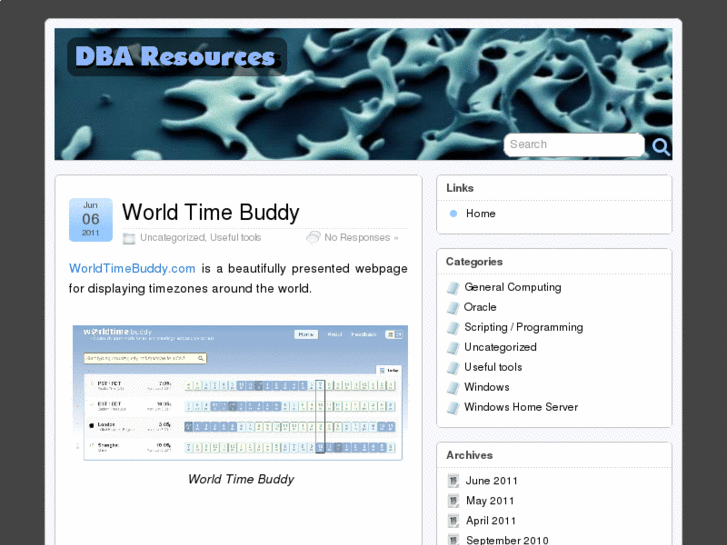
Task: Open the World Time Buddy screenshot thumbnail
Action: tap(240, 392)
